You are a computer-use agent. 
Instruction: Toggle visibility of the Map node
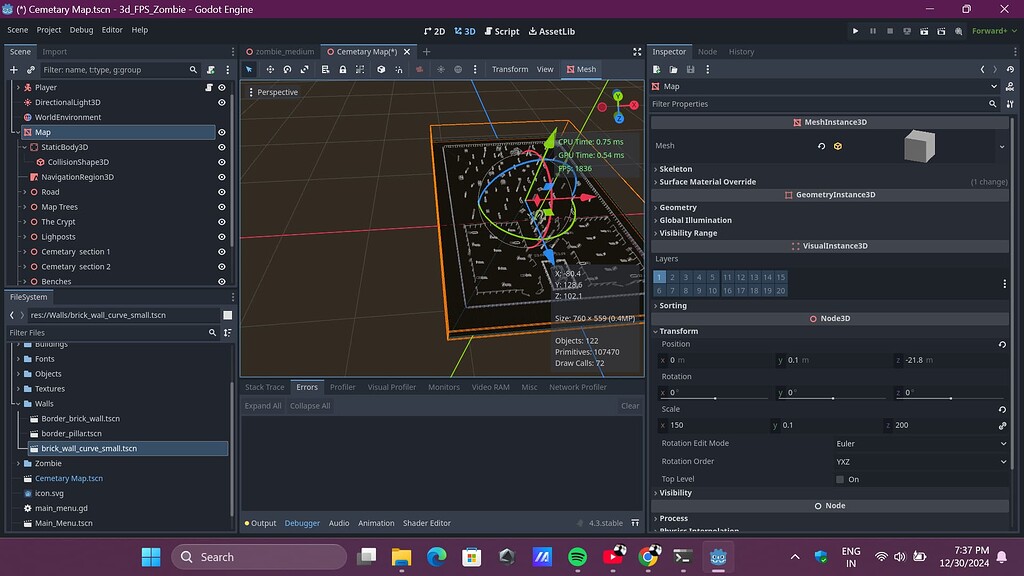point(222,133)
